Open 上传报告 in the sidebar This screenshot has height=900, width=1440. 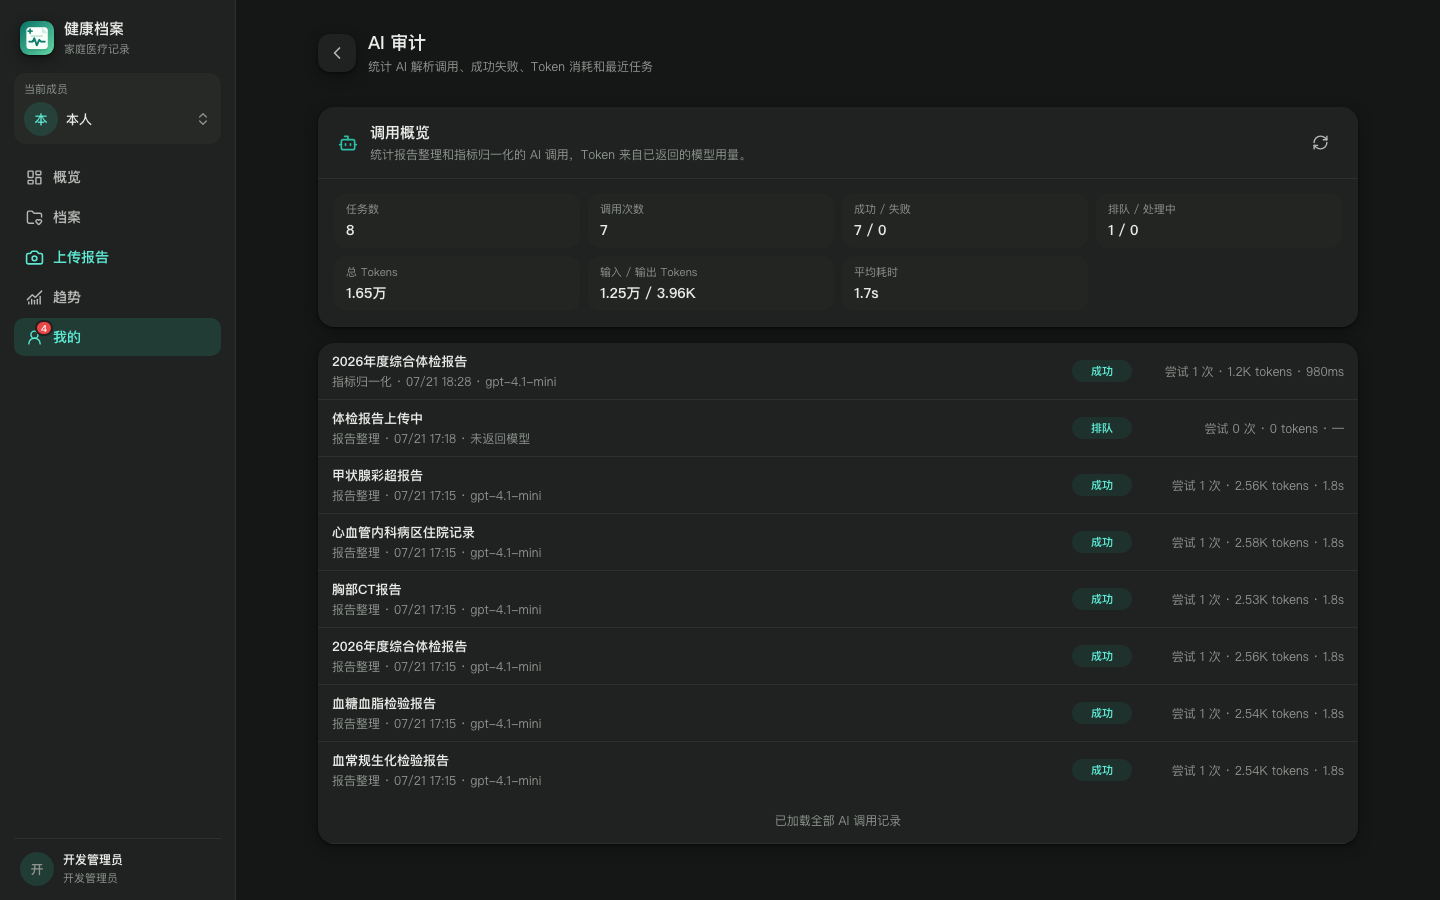(118, 257)
